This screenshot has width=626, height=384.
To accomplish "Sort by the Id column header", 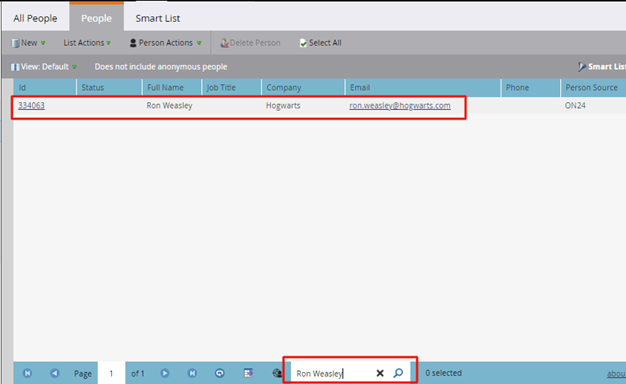I will click(45, 87).
